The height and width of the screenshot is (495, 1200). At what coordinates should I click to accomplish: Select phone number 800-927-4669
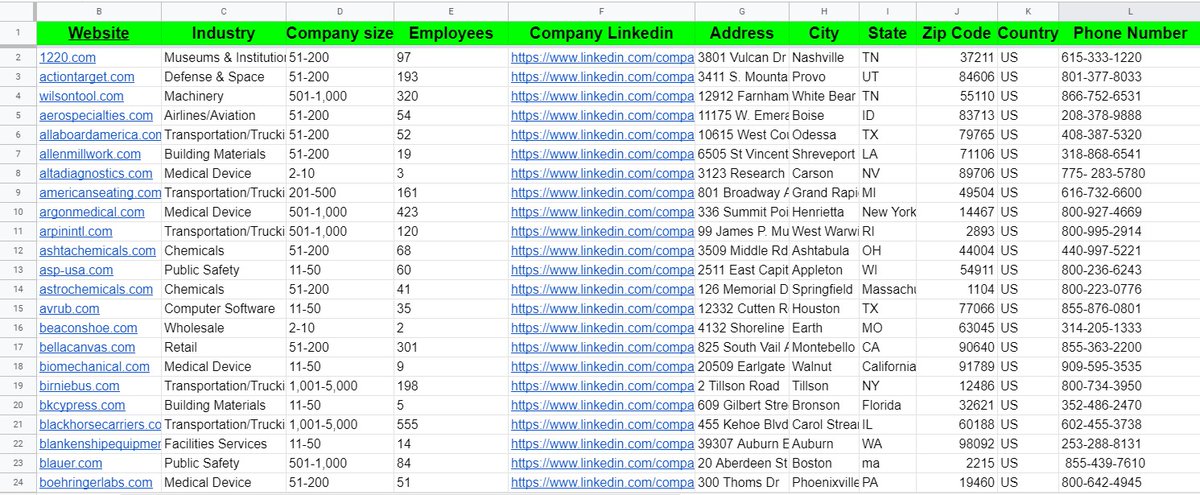[x=1129, y=212]
